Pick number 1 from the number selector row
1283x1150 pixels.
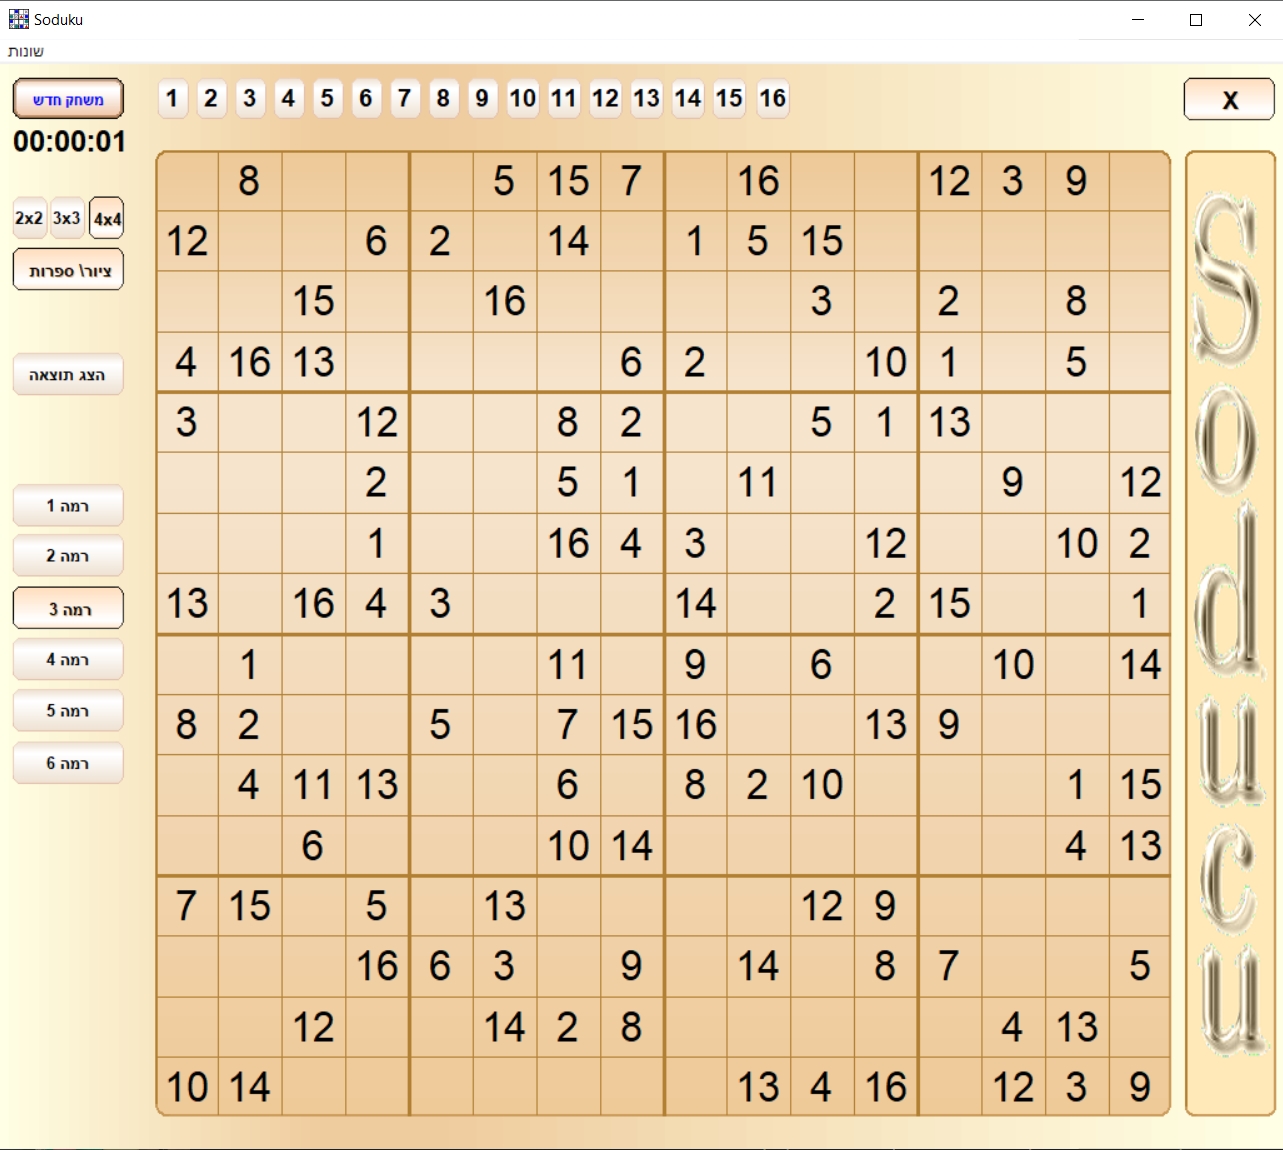[x=173, y=98]
